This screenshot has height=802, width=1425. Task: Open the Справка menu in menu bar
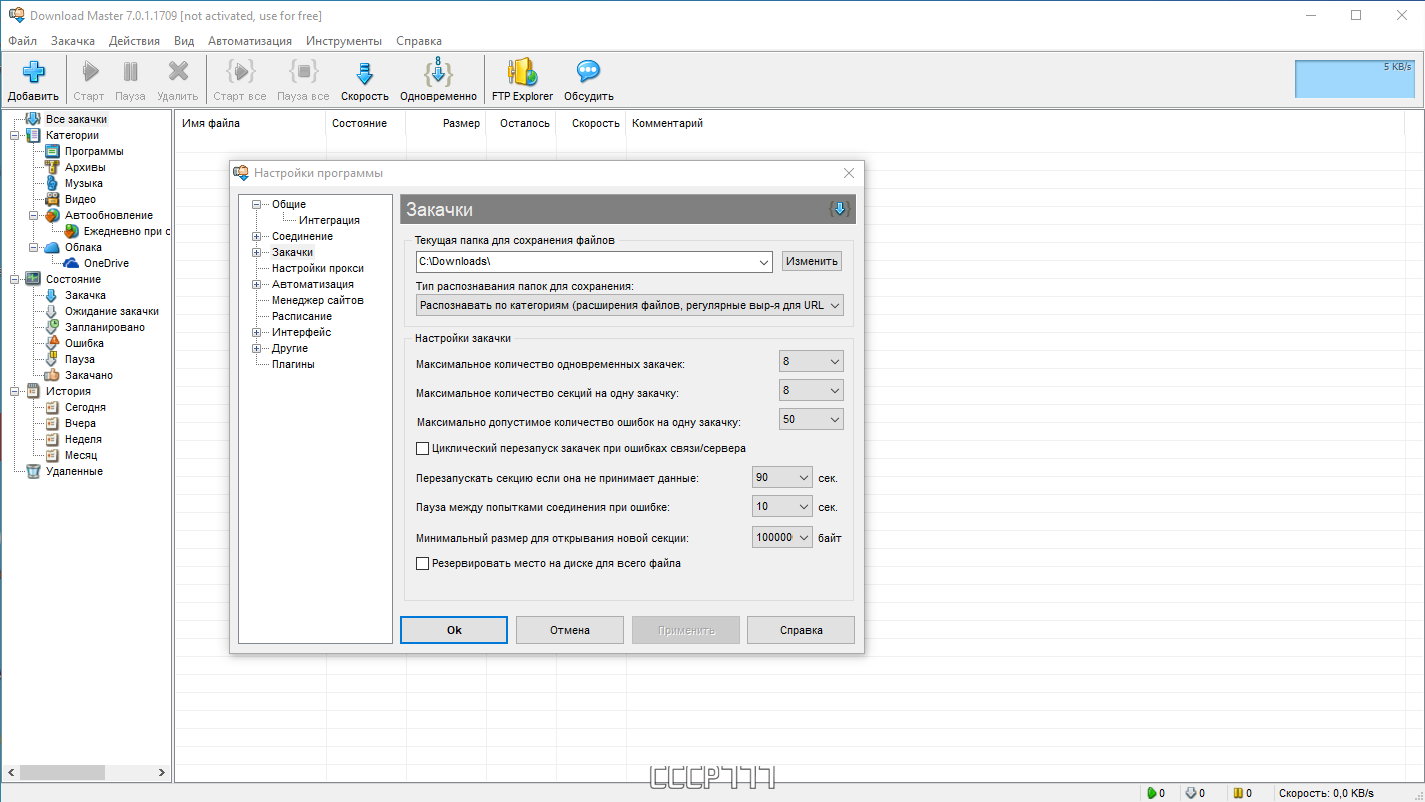click(x=419, y=41)
